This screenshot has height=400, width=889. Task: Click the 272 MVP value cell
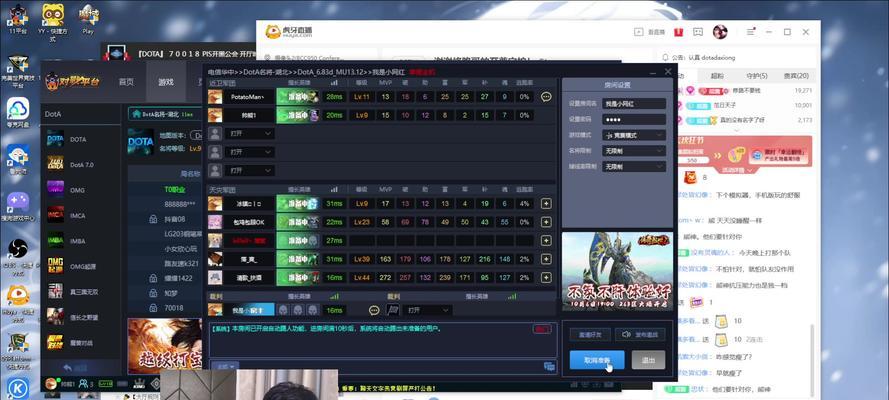(386, 278)
